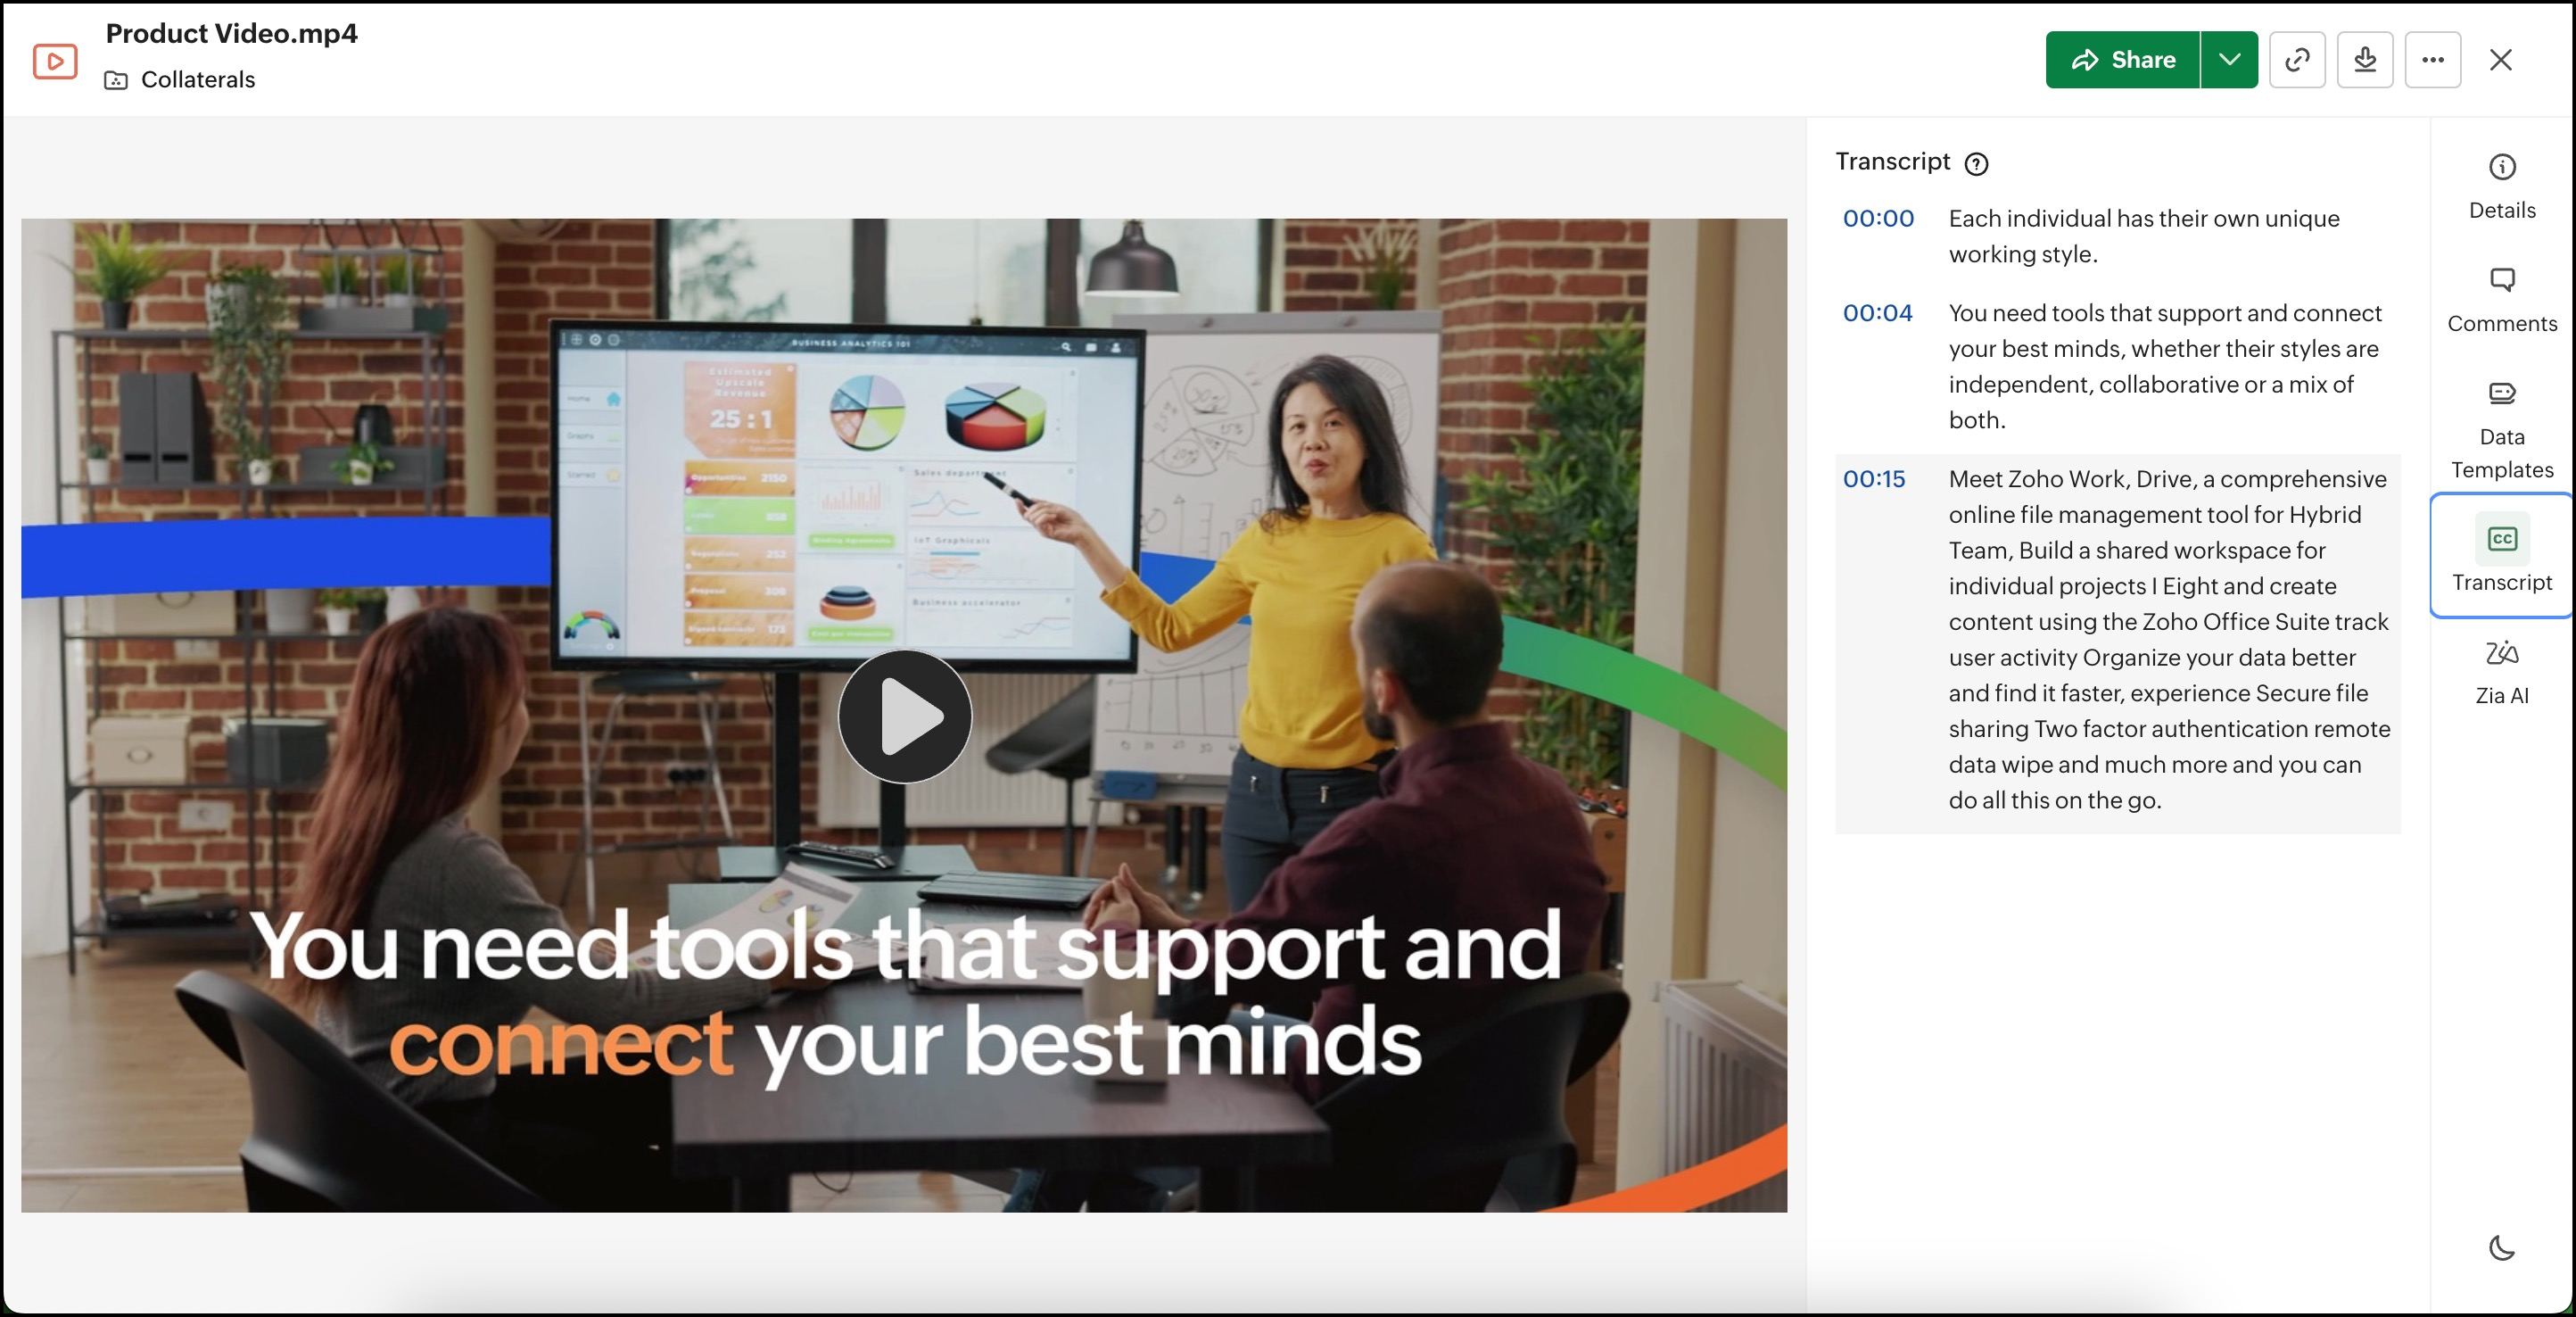Toggle dark mode moon icon
The image size is (2576, 1317).
[x=2501, y=1247]
